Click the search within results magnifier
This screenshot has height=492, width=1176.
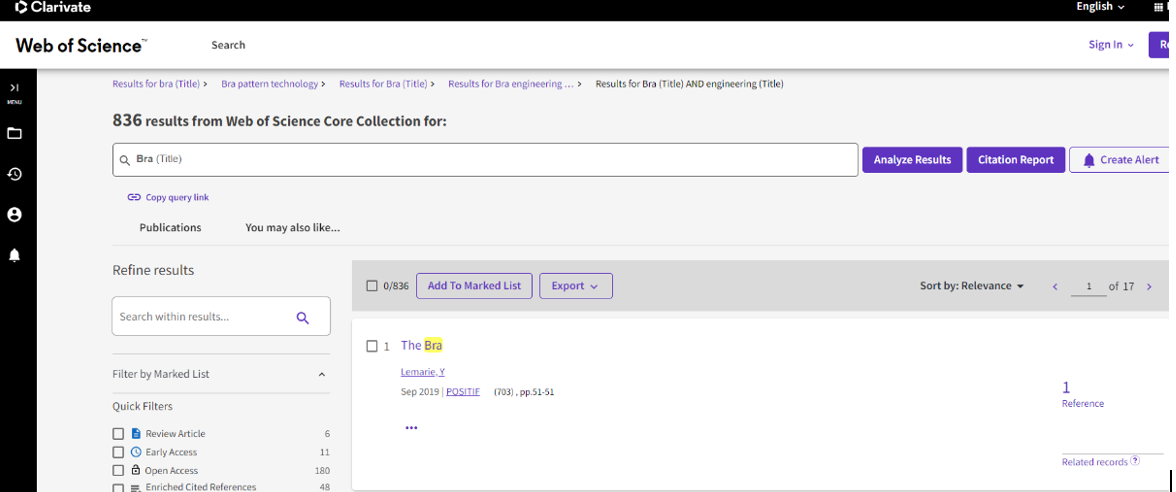click(302, 317)
